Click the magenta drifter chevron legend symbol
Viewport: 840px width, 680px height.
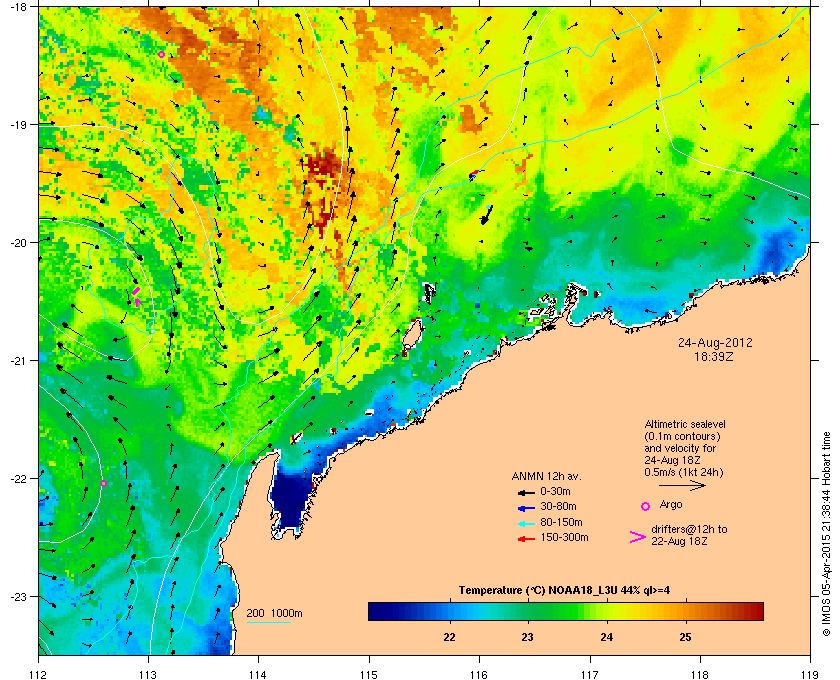tap(638, 537)
